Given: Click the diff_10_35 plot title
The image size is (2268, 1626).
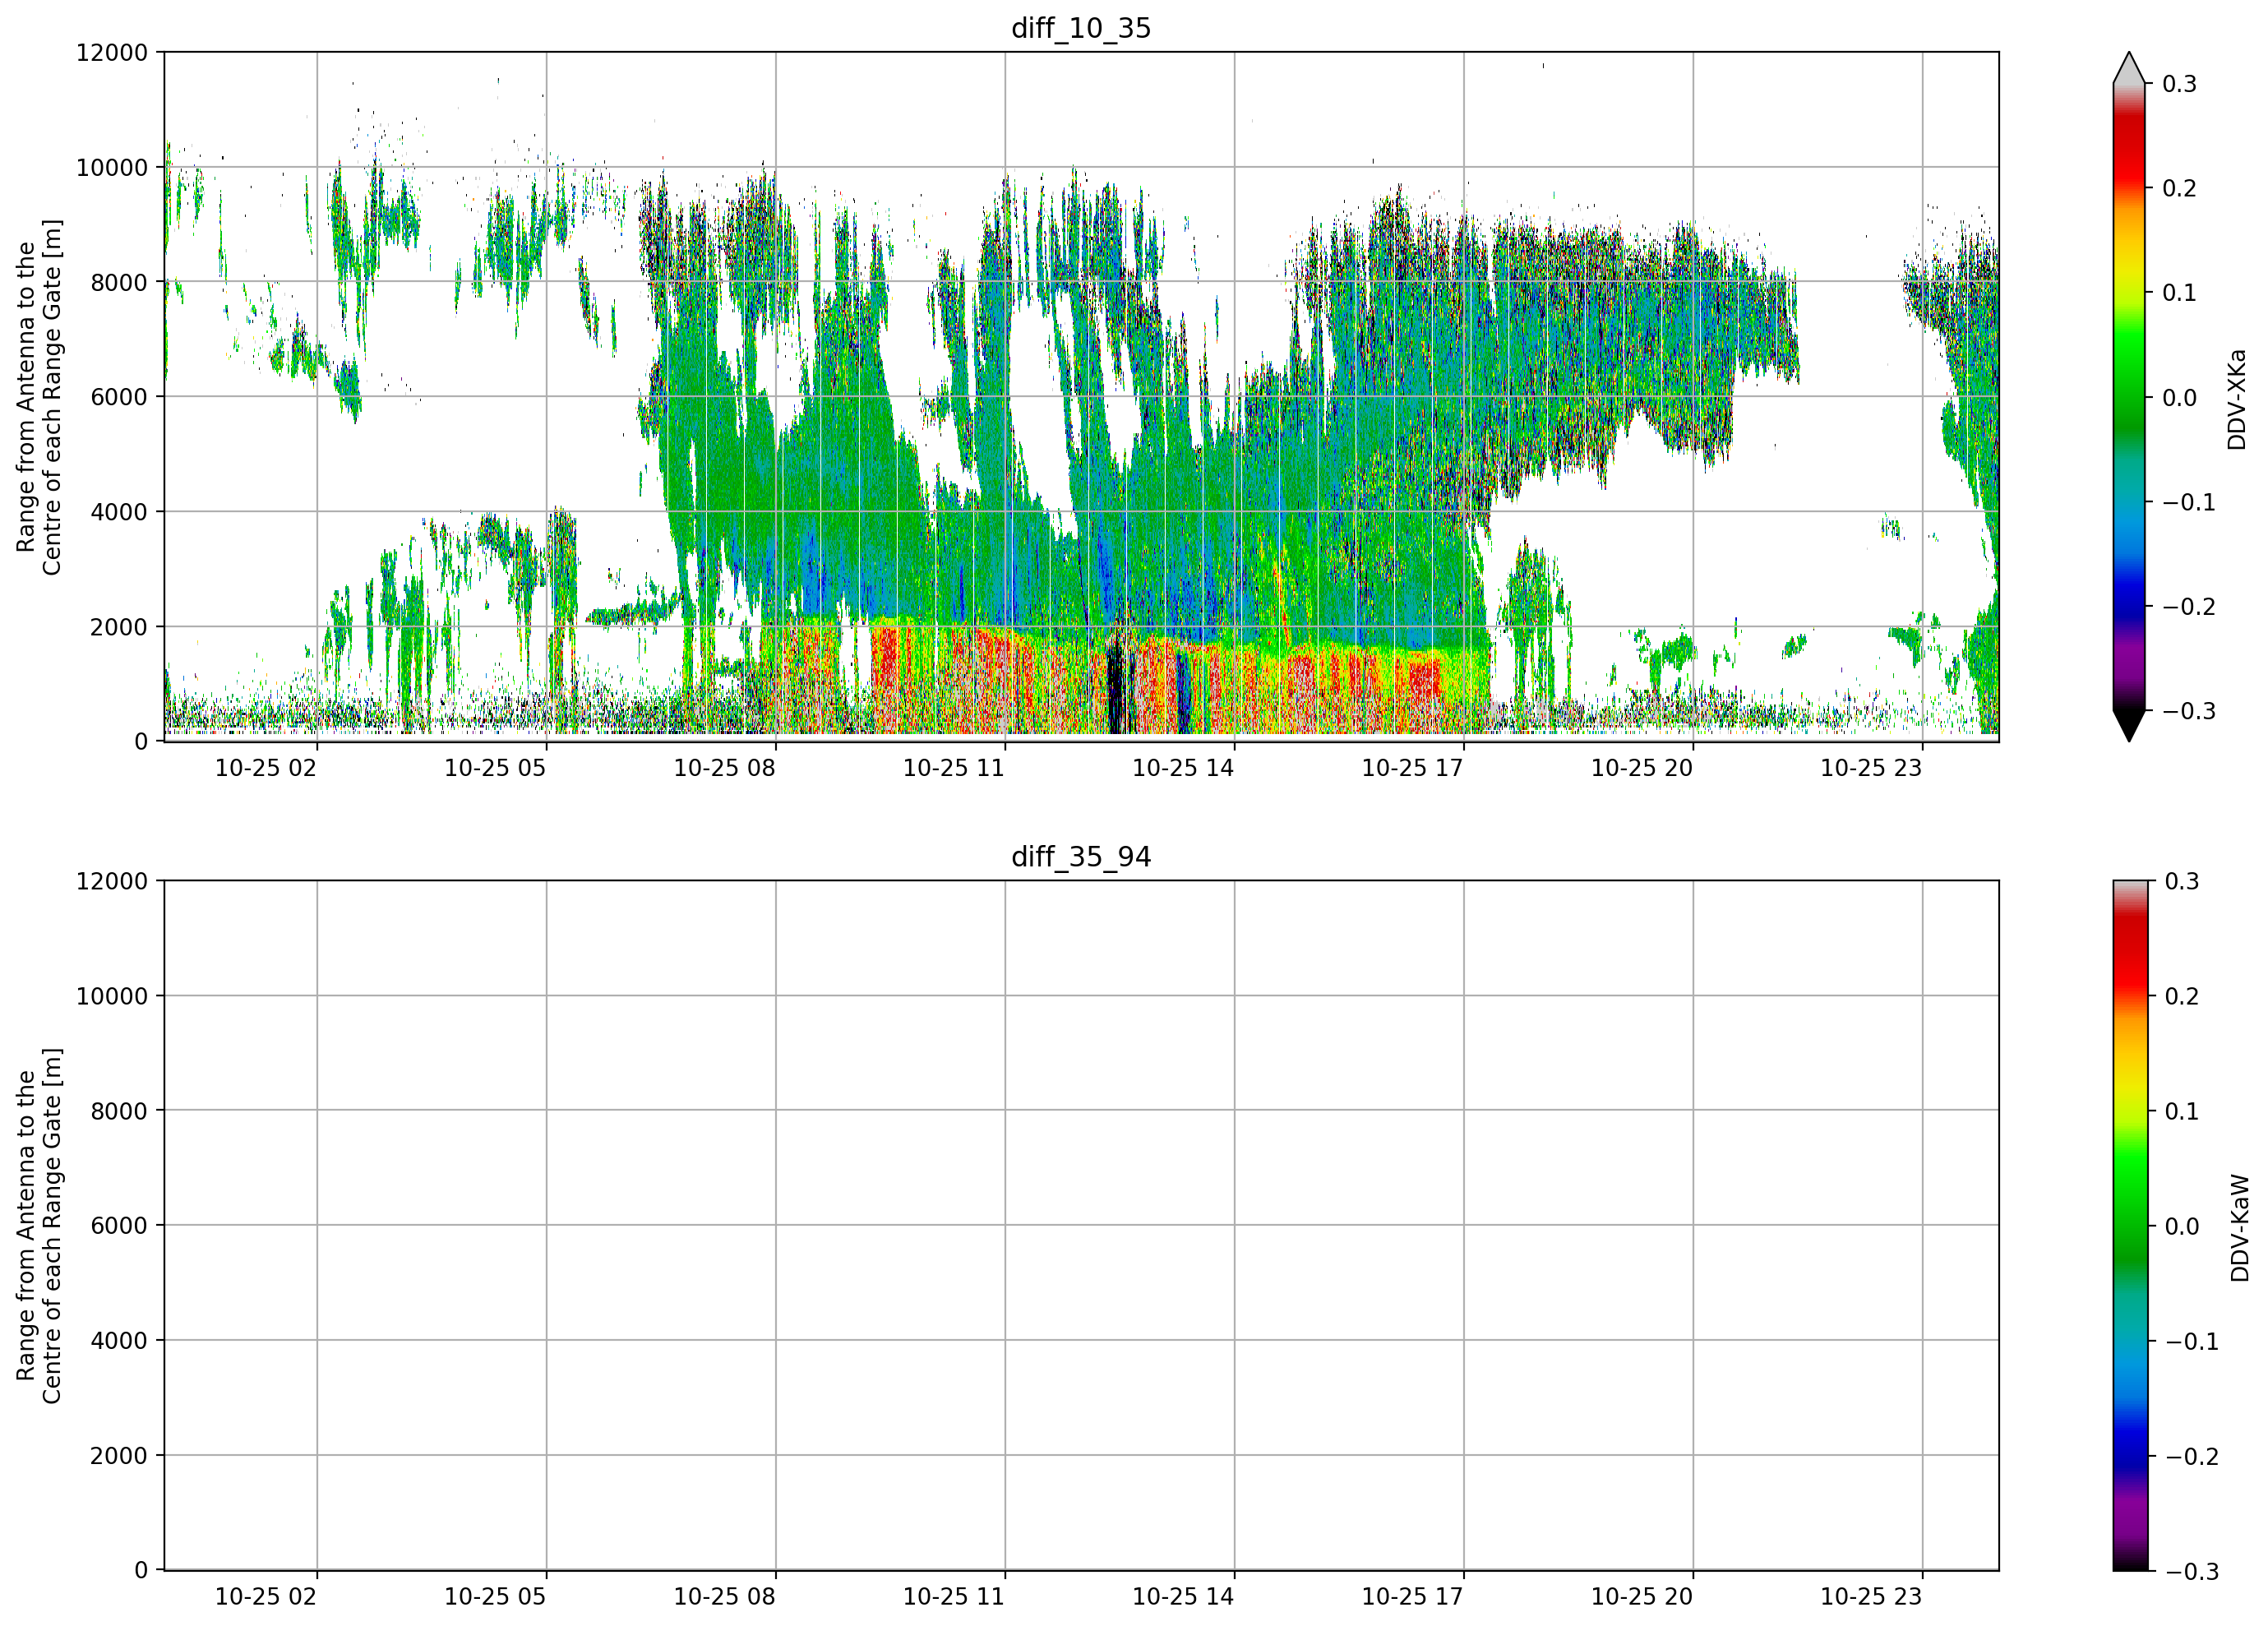Looking at the screenshot, I should tap(1081, 28).
